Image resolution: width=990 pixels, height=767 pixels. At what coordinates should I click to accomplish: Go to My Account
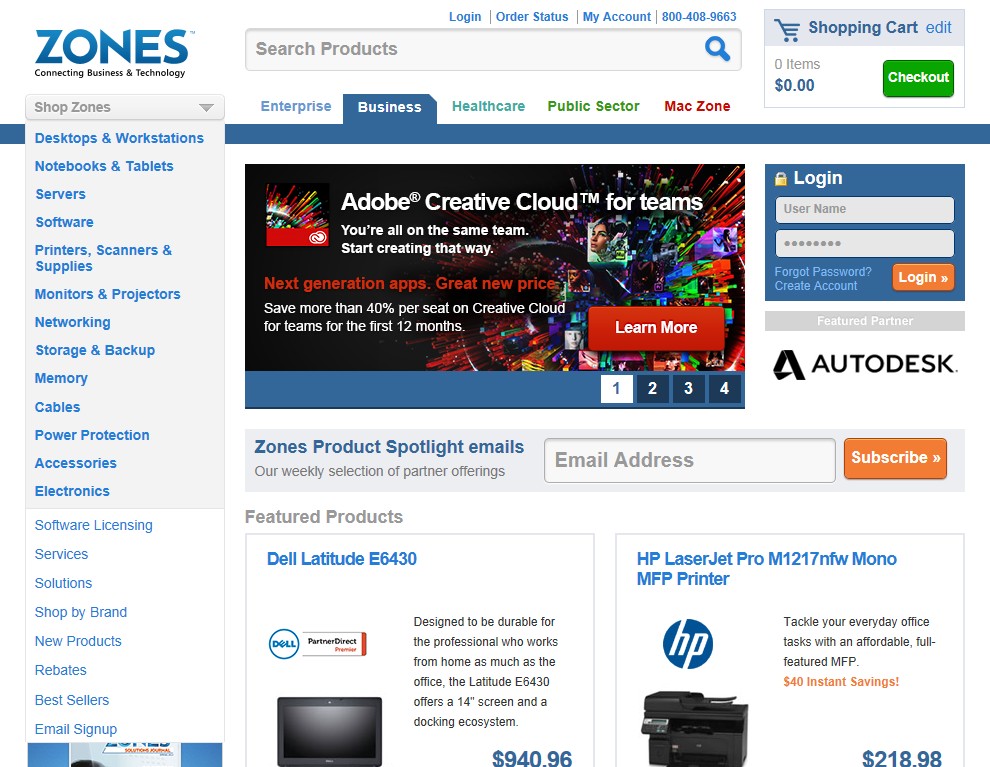[616, 17]
